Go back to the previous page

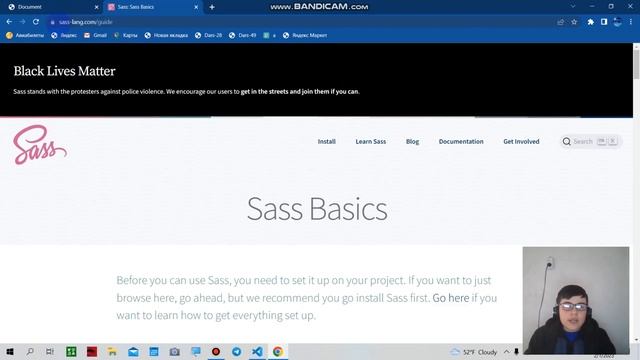[x=9, y=22]
